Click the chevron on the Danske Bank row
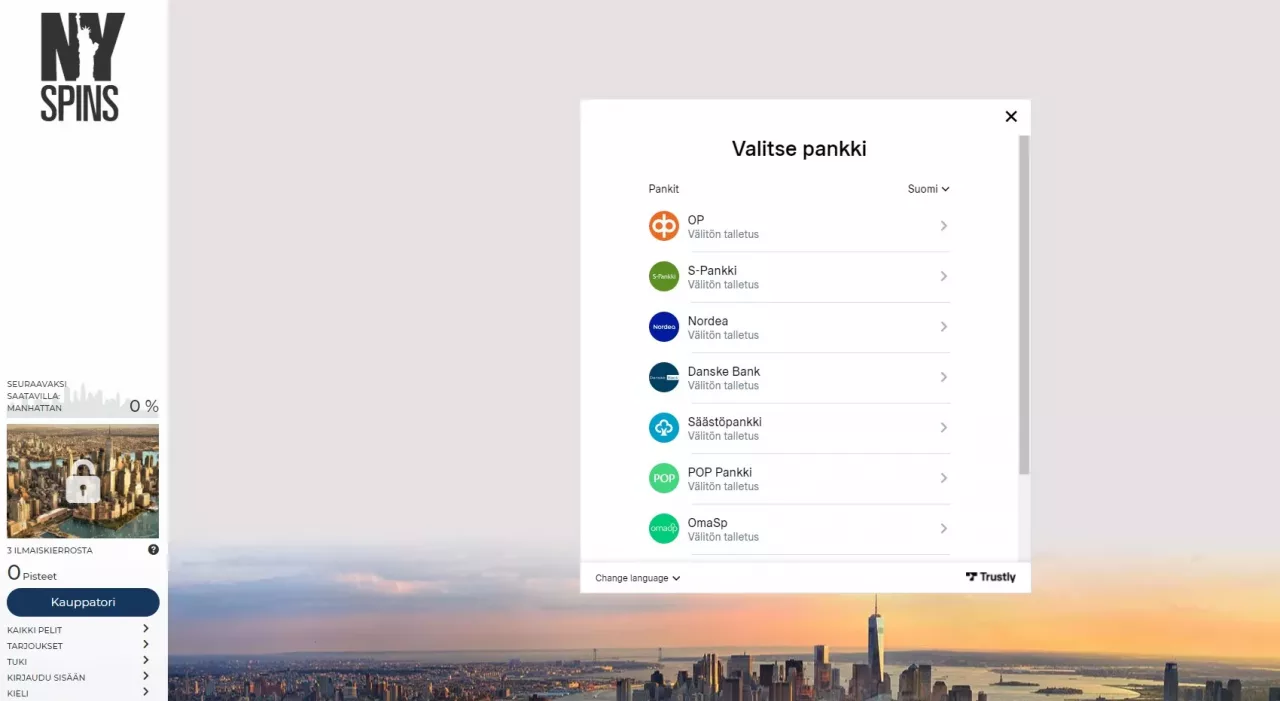 (x=944, y=377)
